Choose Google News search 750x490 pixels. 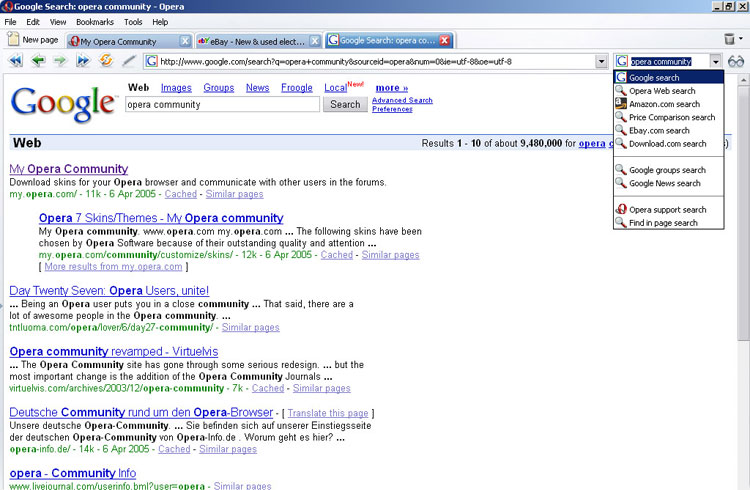coord(669,183)
